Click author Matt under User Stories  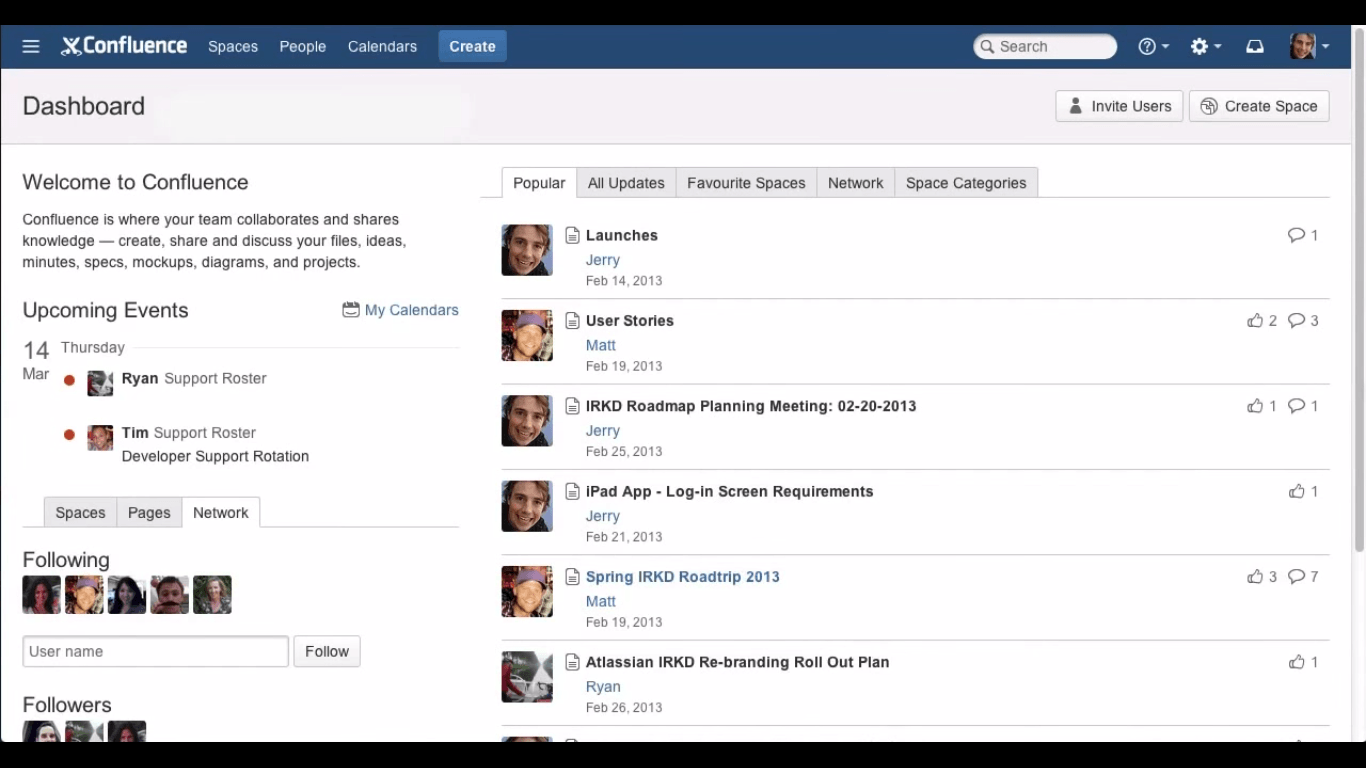tap(601, 345)
